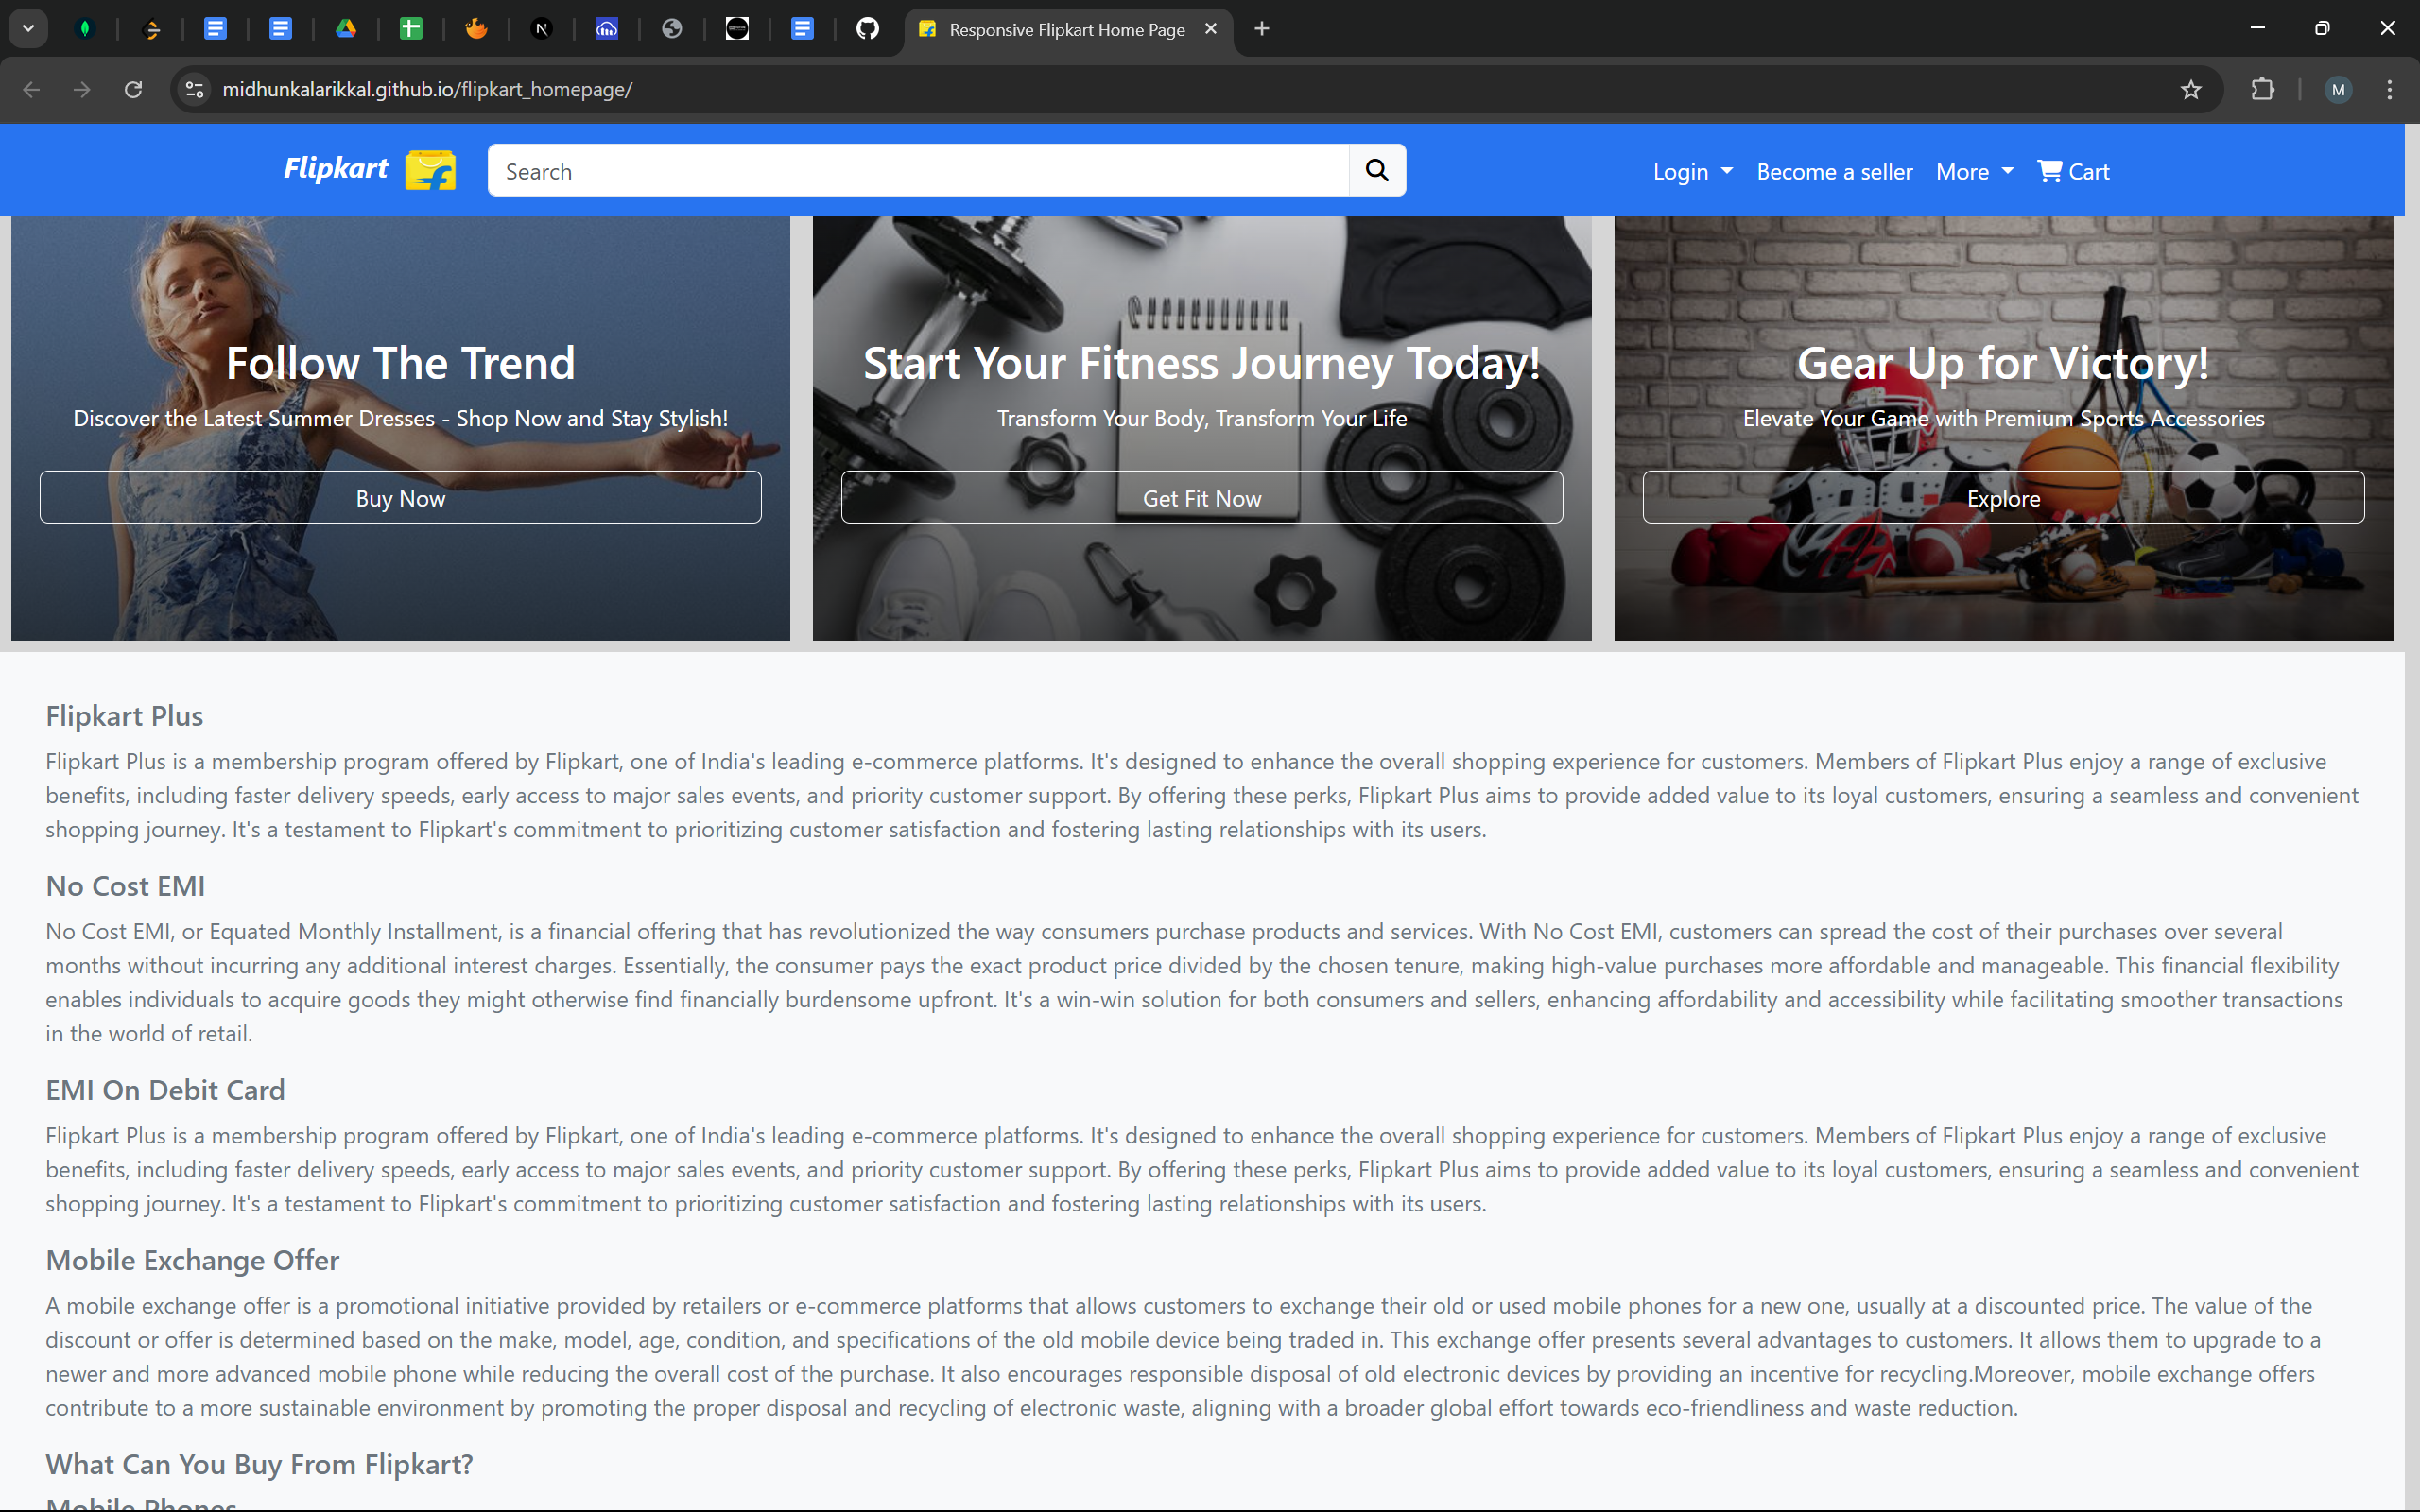Bookmark this page with the star
The width and height of the screenshot is (2420, 1512).
tap(2190, 90)
